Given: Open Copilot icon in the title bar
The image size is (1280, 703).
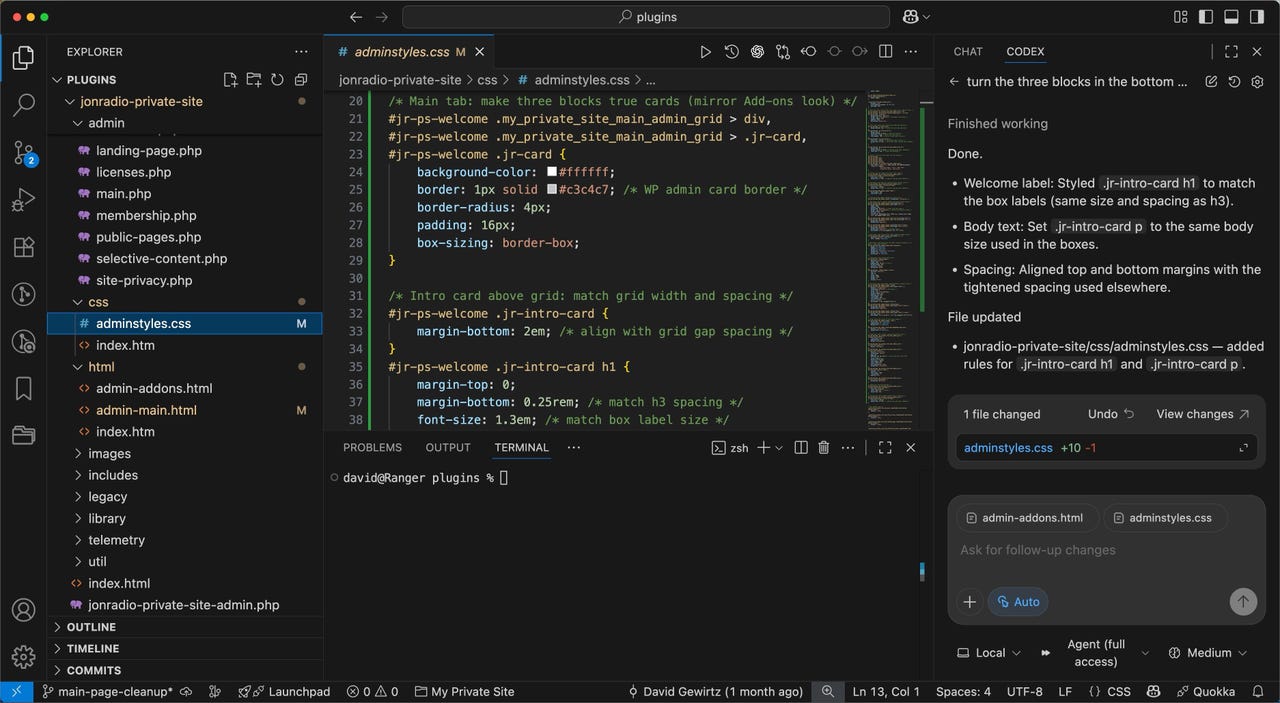Looking at the screenshot, I should click(912, 17).
